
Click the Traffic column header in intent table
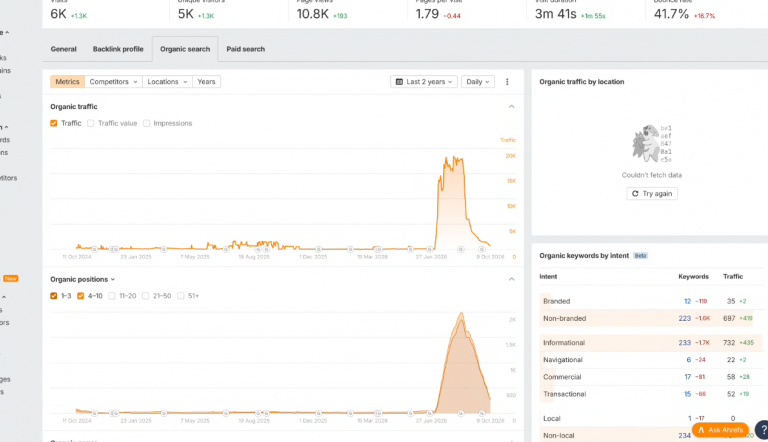pos(733,277)
